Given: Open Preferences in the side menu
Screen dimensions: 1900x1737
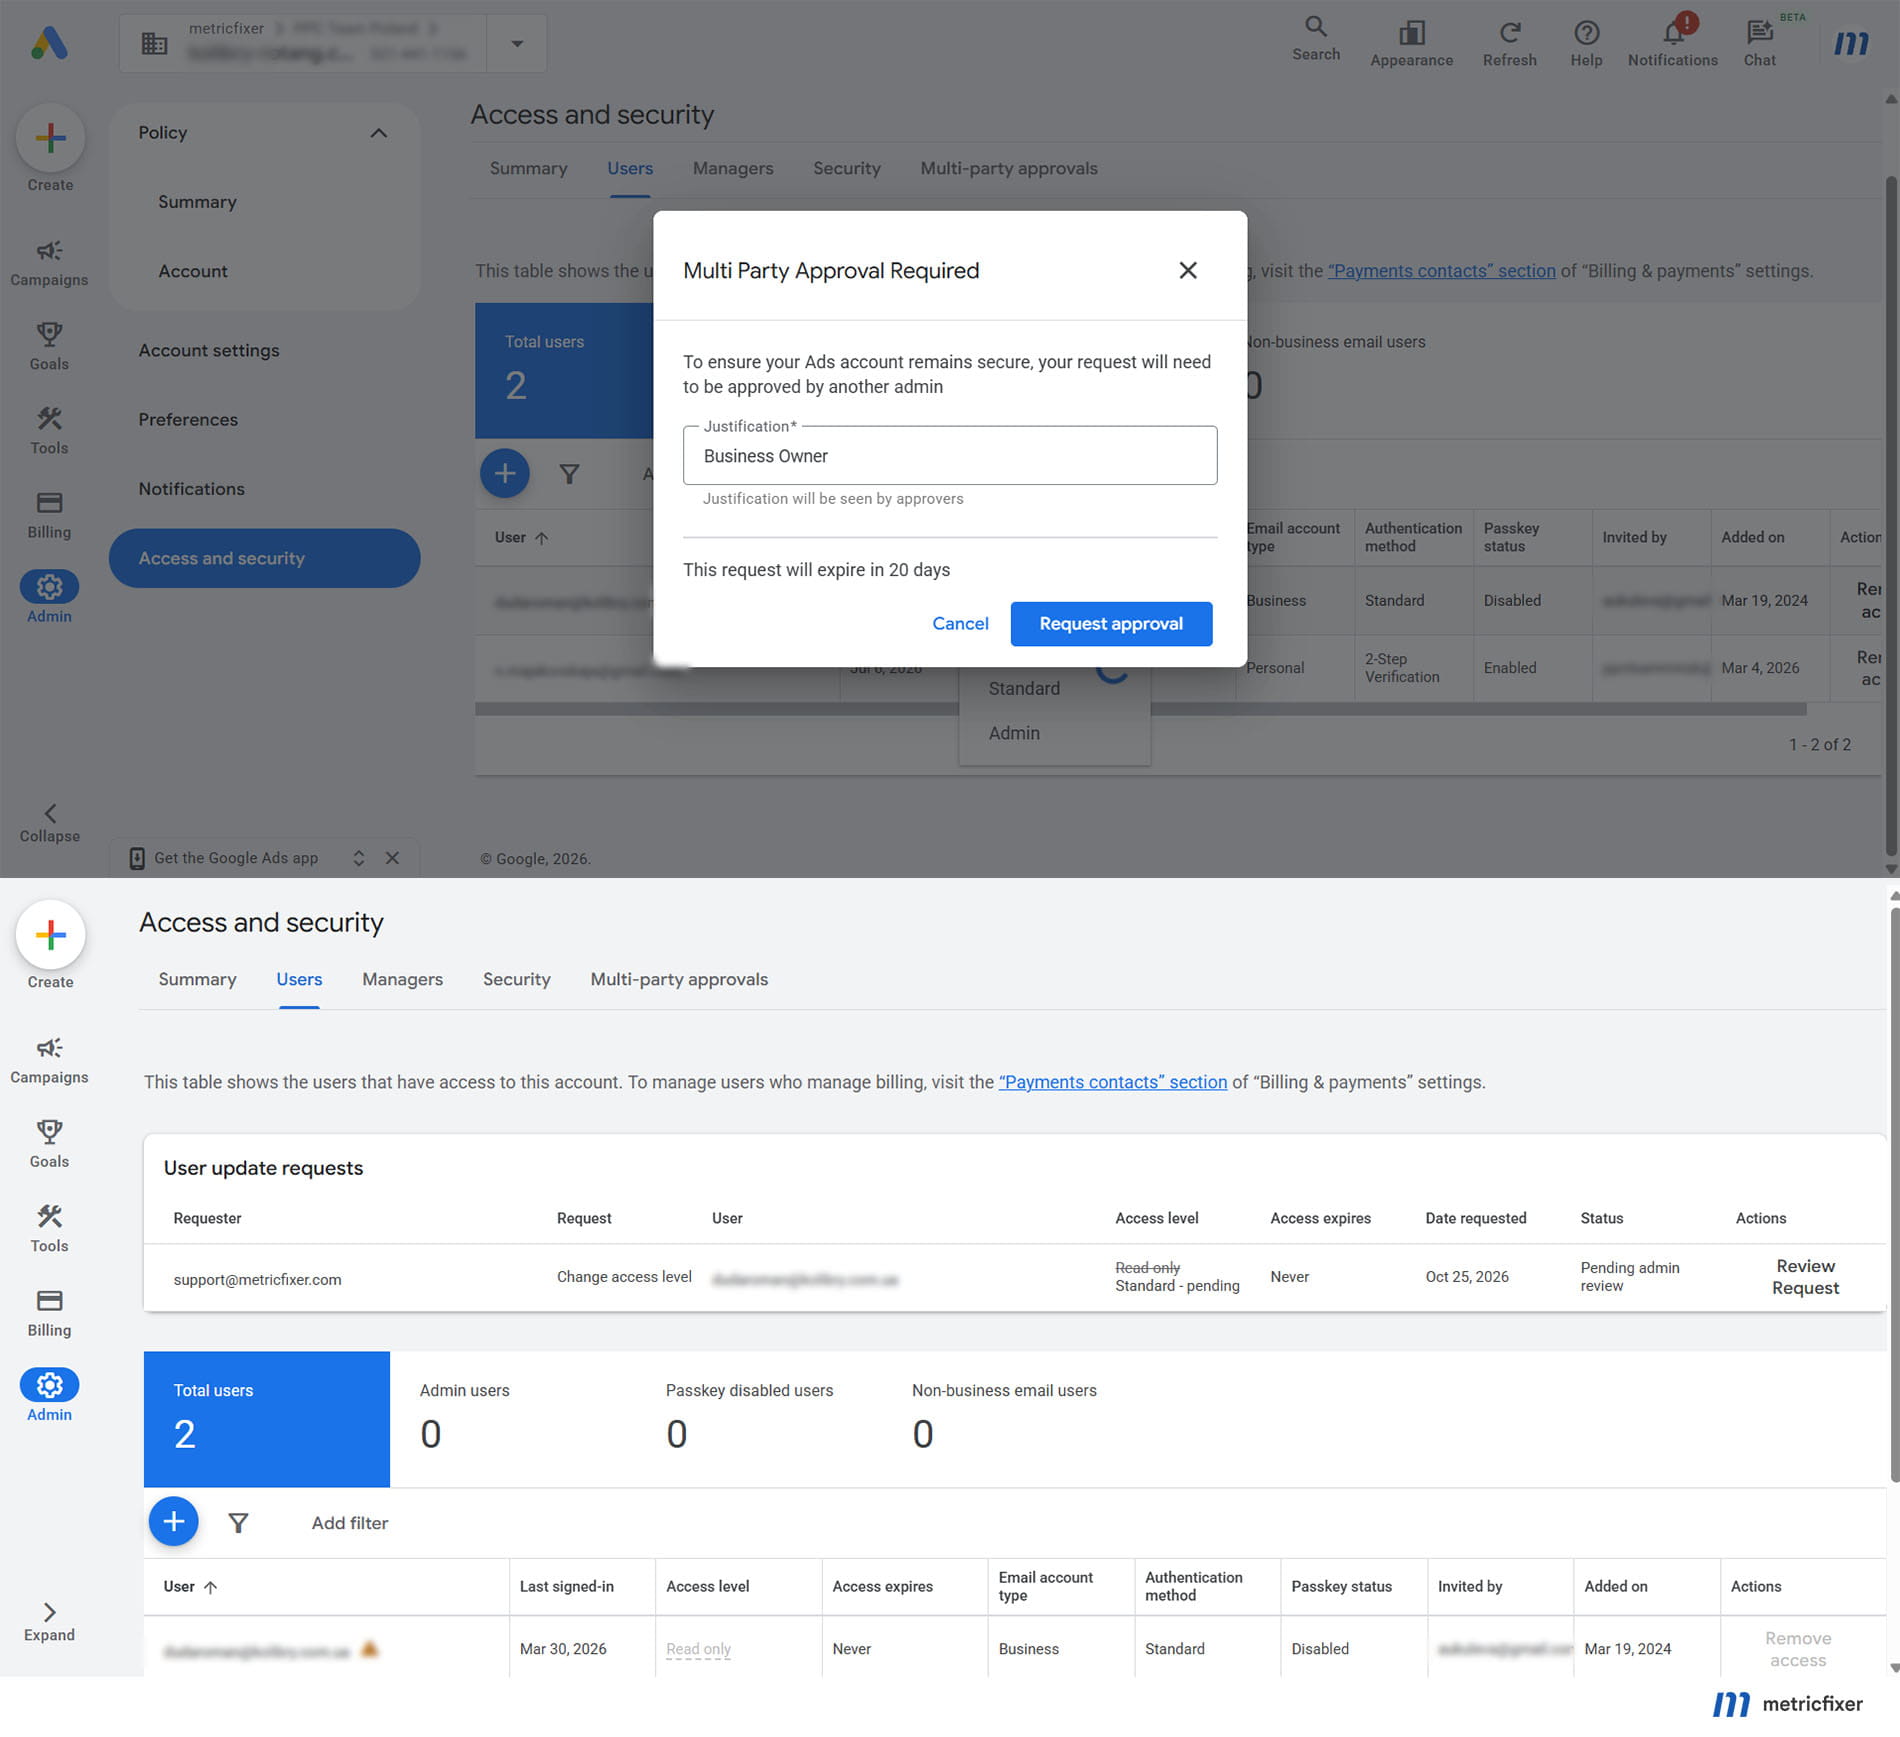Looking at the screenshot, I should pyautogui.click(x=188, y=419).
